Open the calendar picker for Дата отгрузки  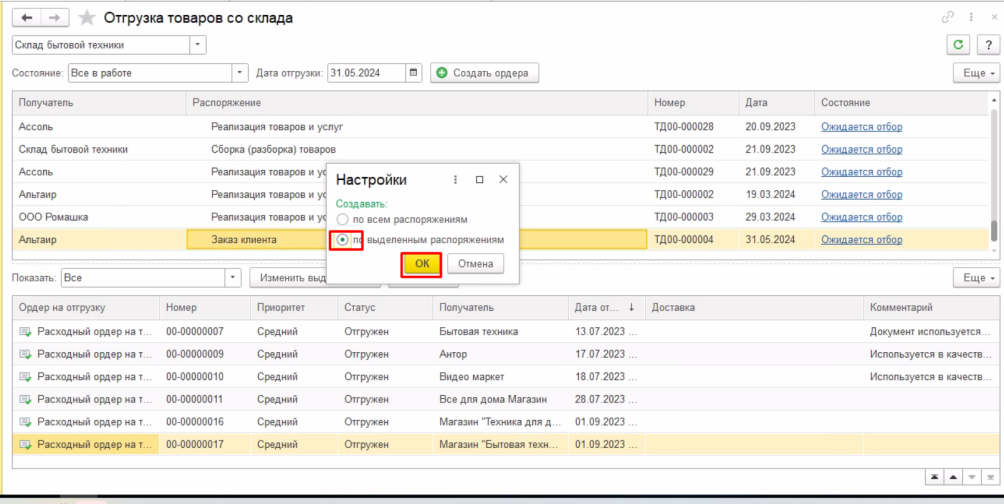pyautogui.click(x=414, y=73)
